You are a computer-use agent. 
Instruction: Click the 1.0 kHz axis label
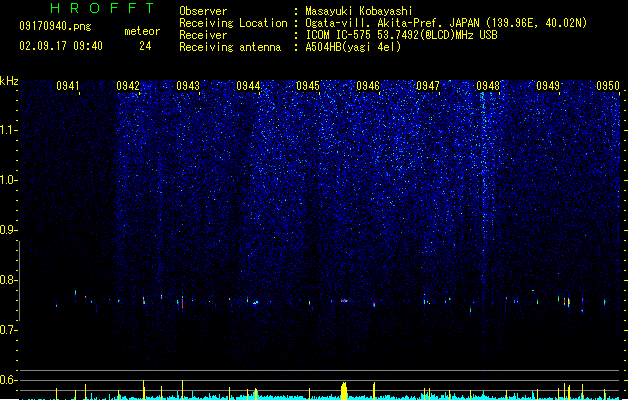tap(9, 180)
